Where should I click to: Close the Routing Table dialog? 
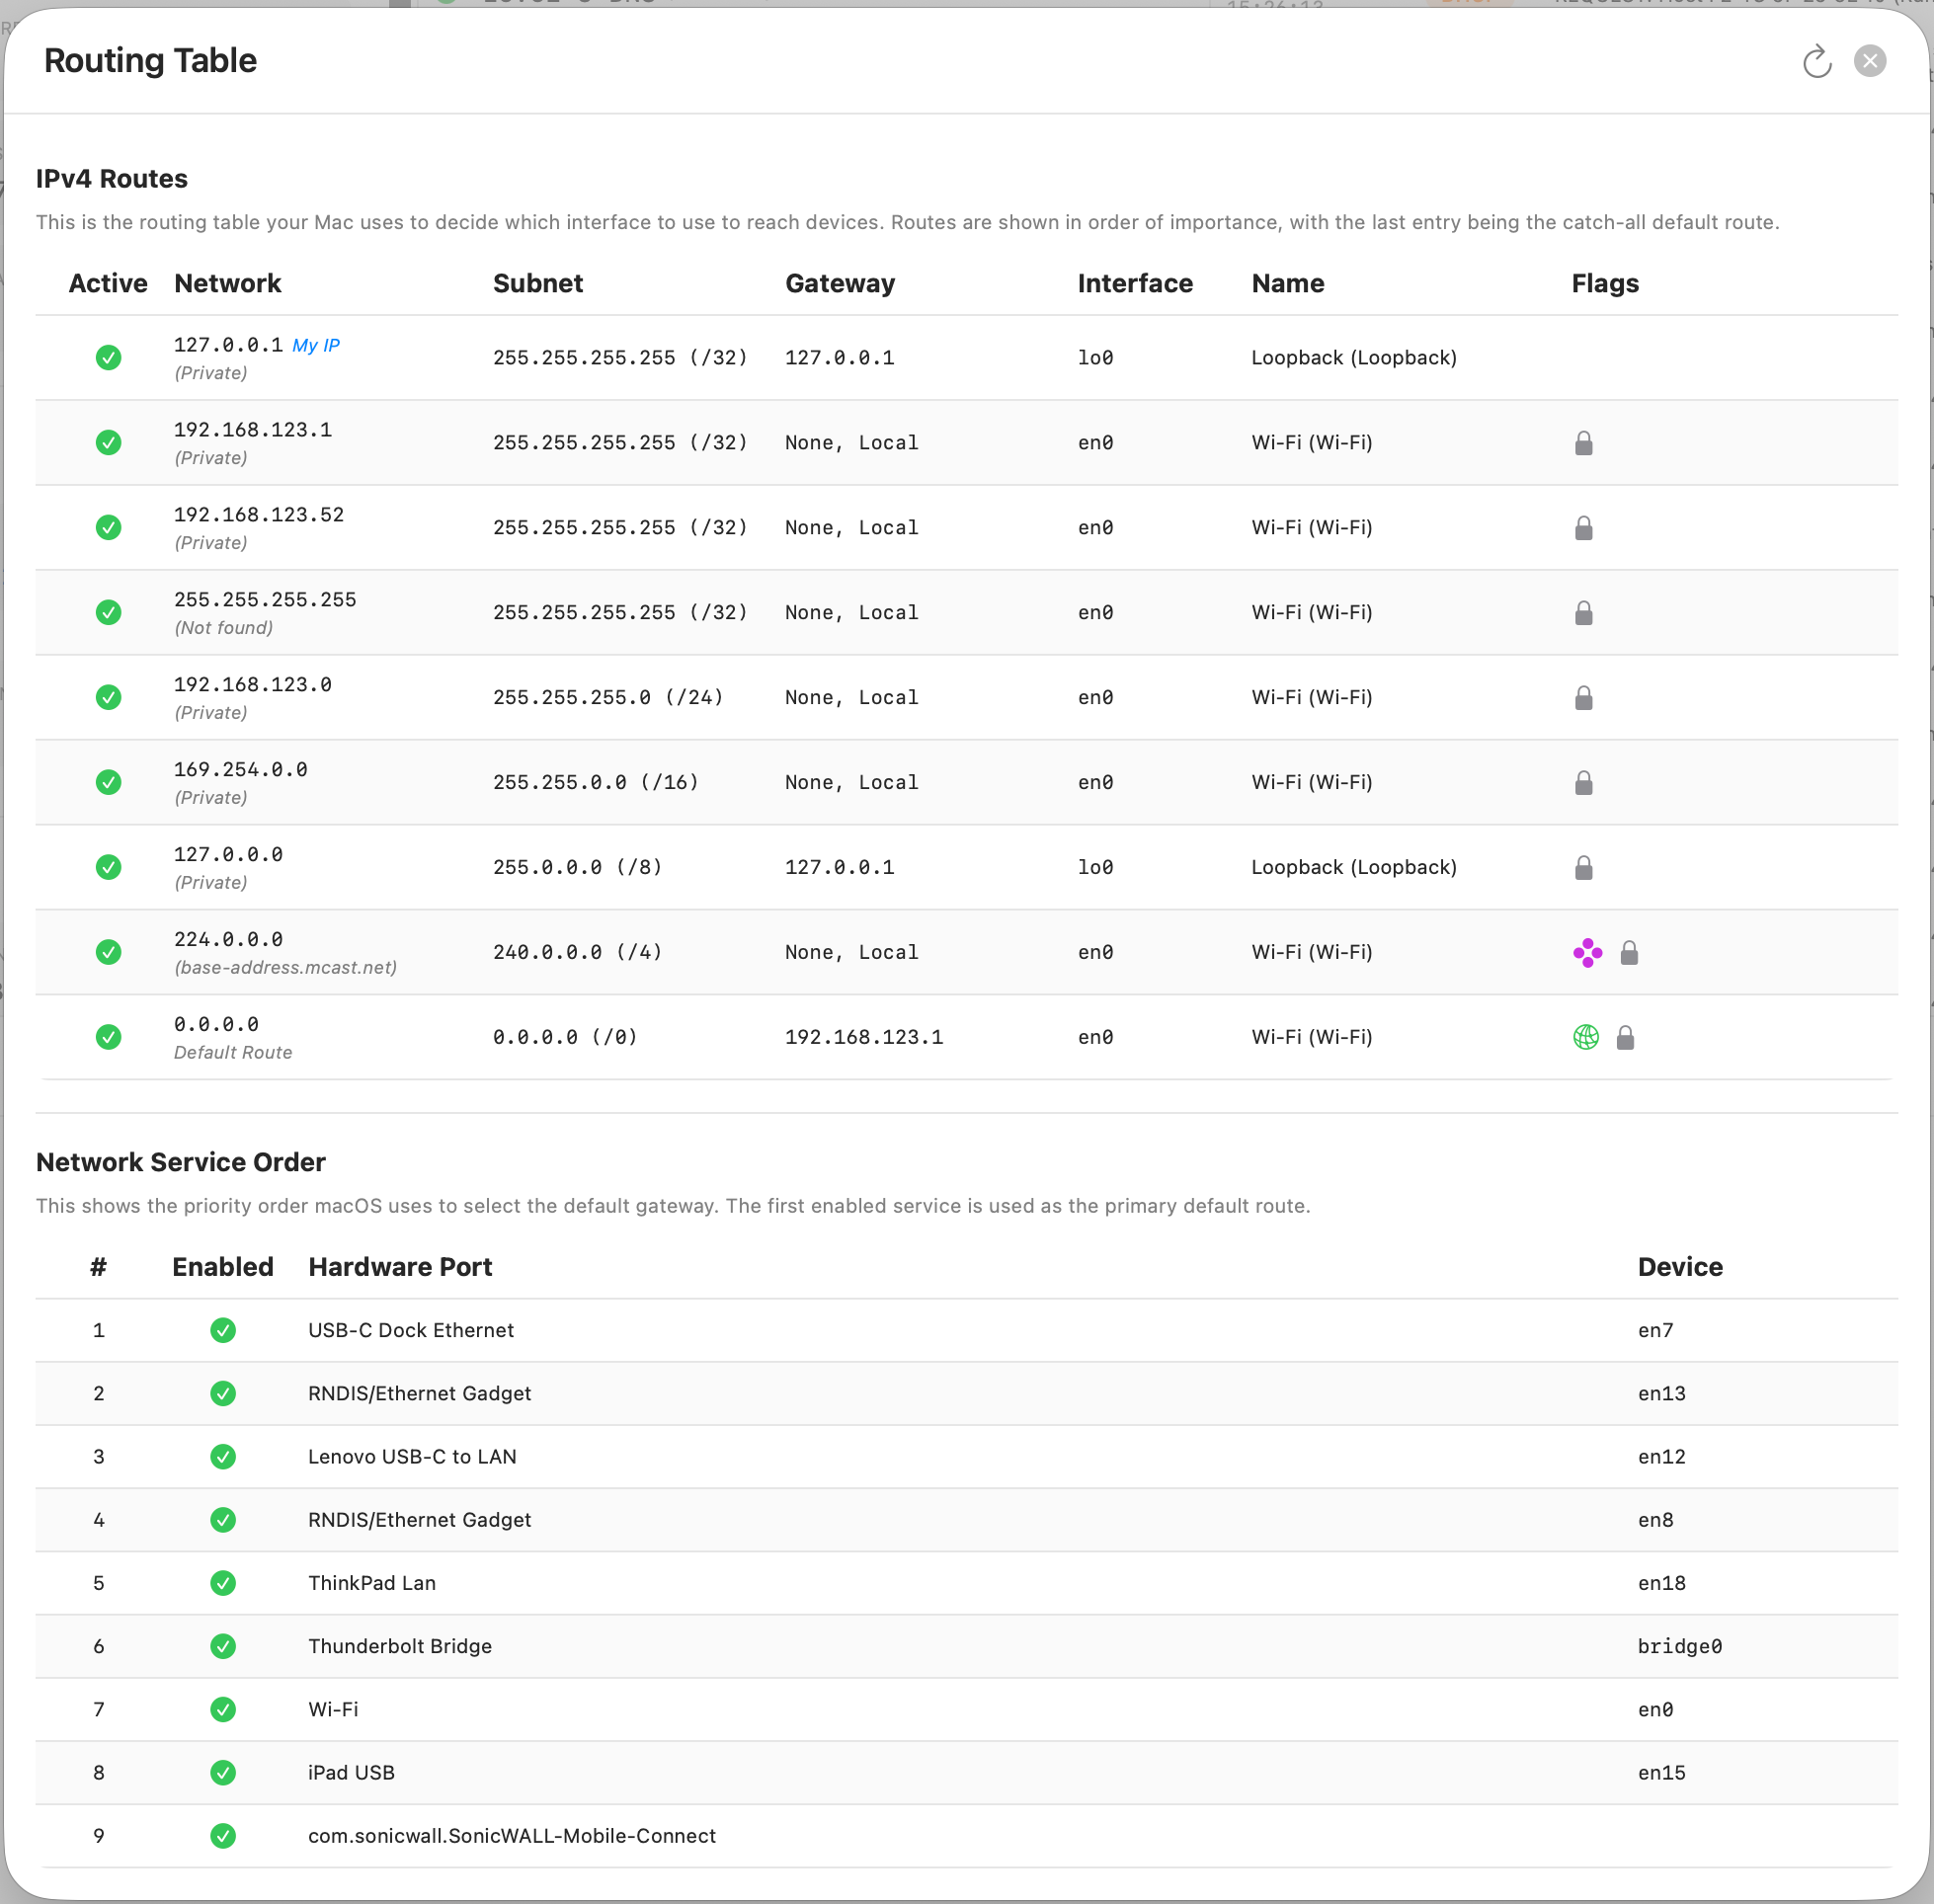pyautogui.click(x=1869, y=61)
